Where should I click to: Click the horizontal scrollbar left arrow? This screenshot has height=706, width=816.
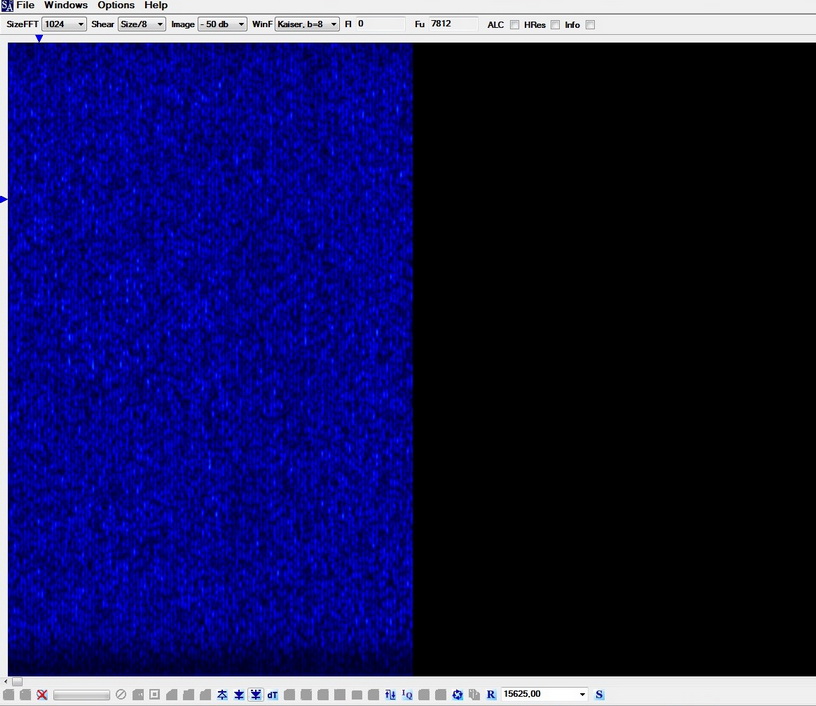click(x=6, y=681)
